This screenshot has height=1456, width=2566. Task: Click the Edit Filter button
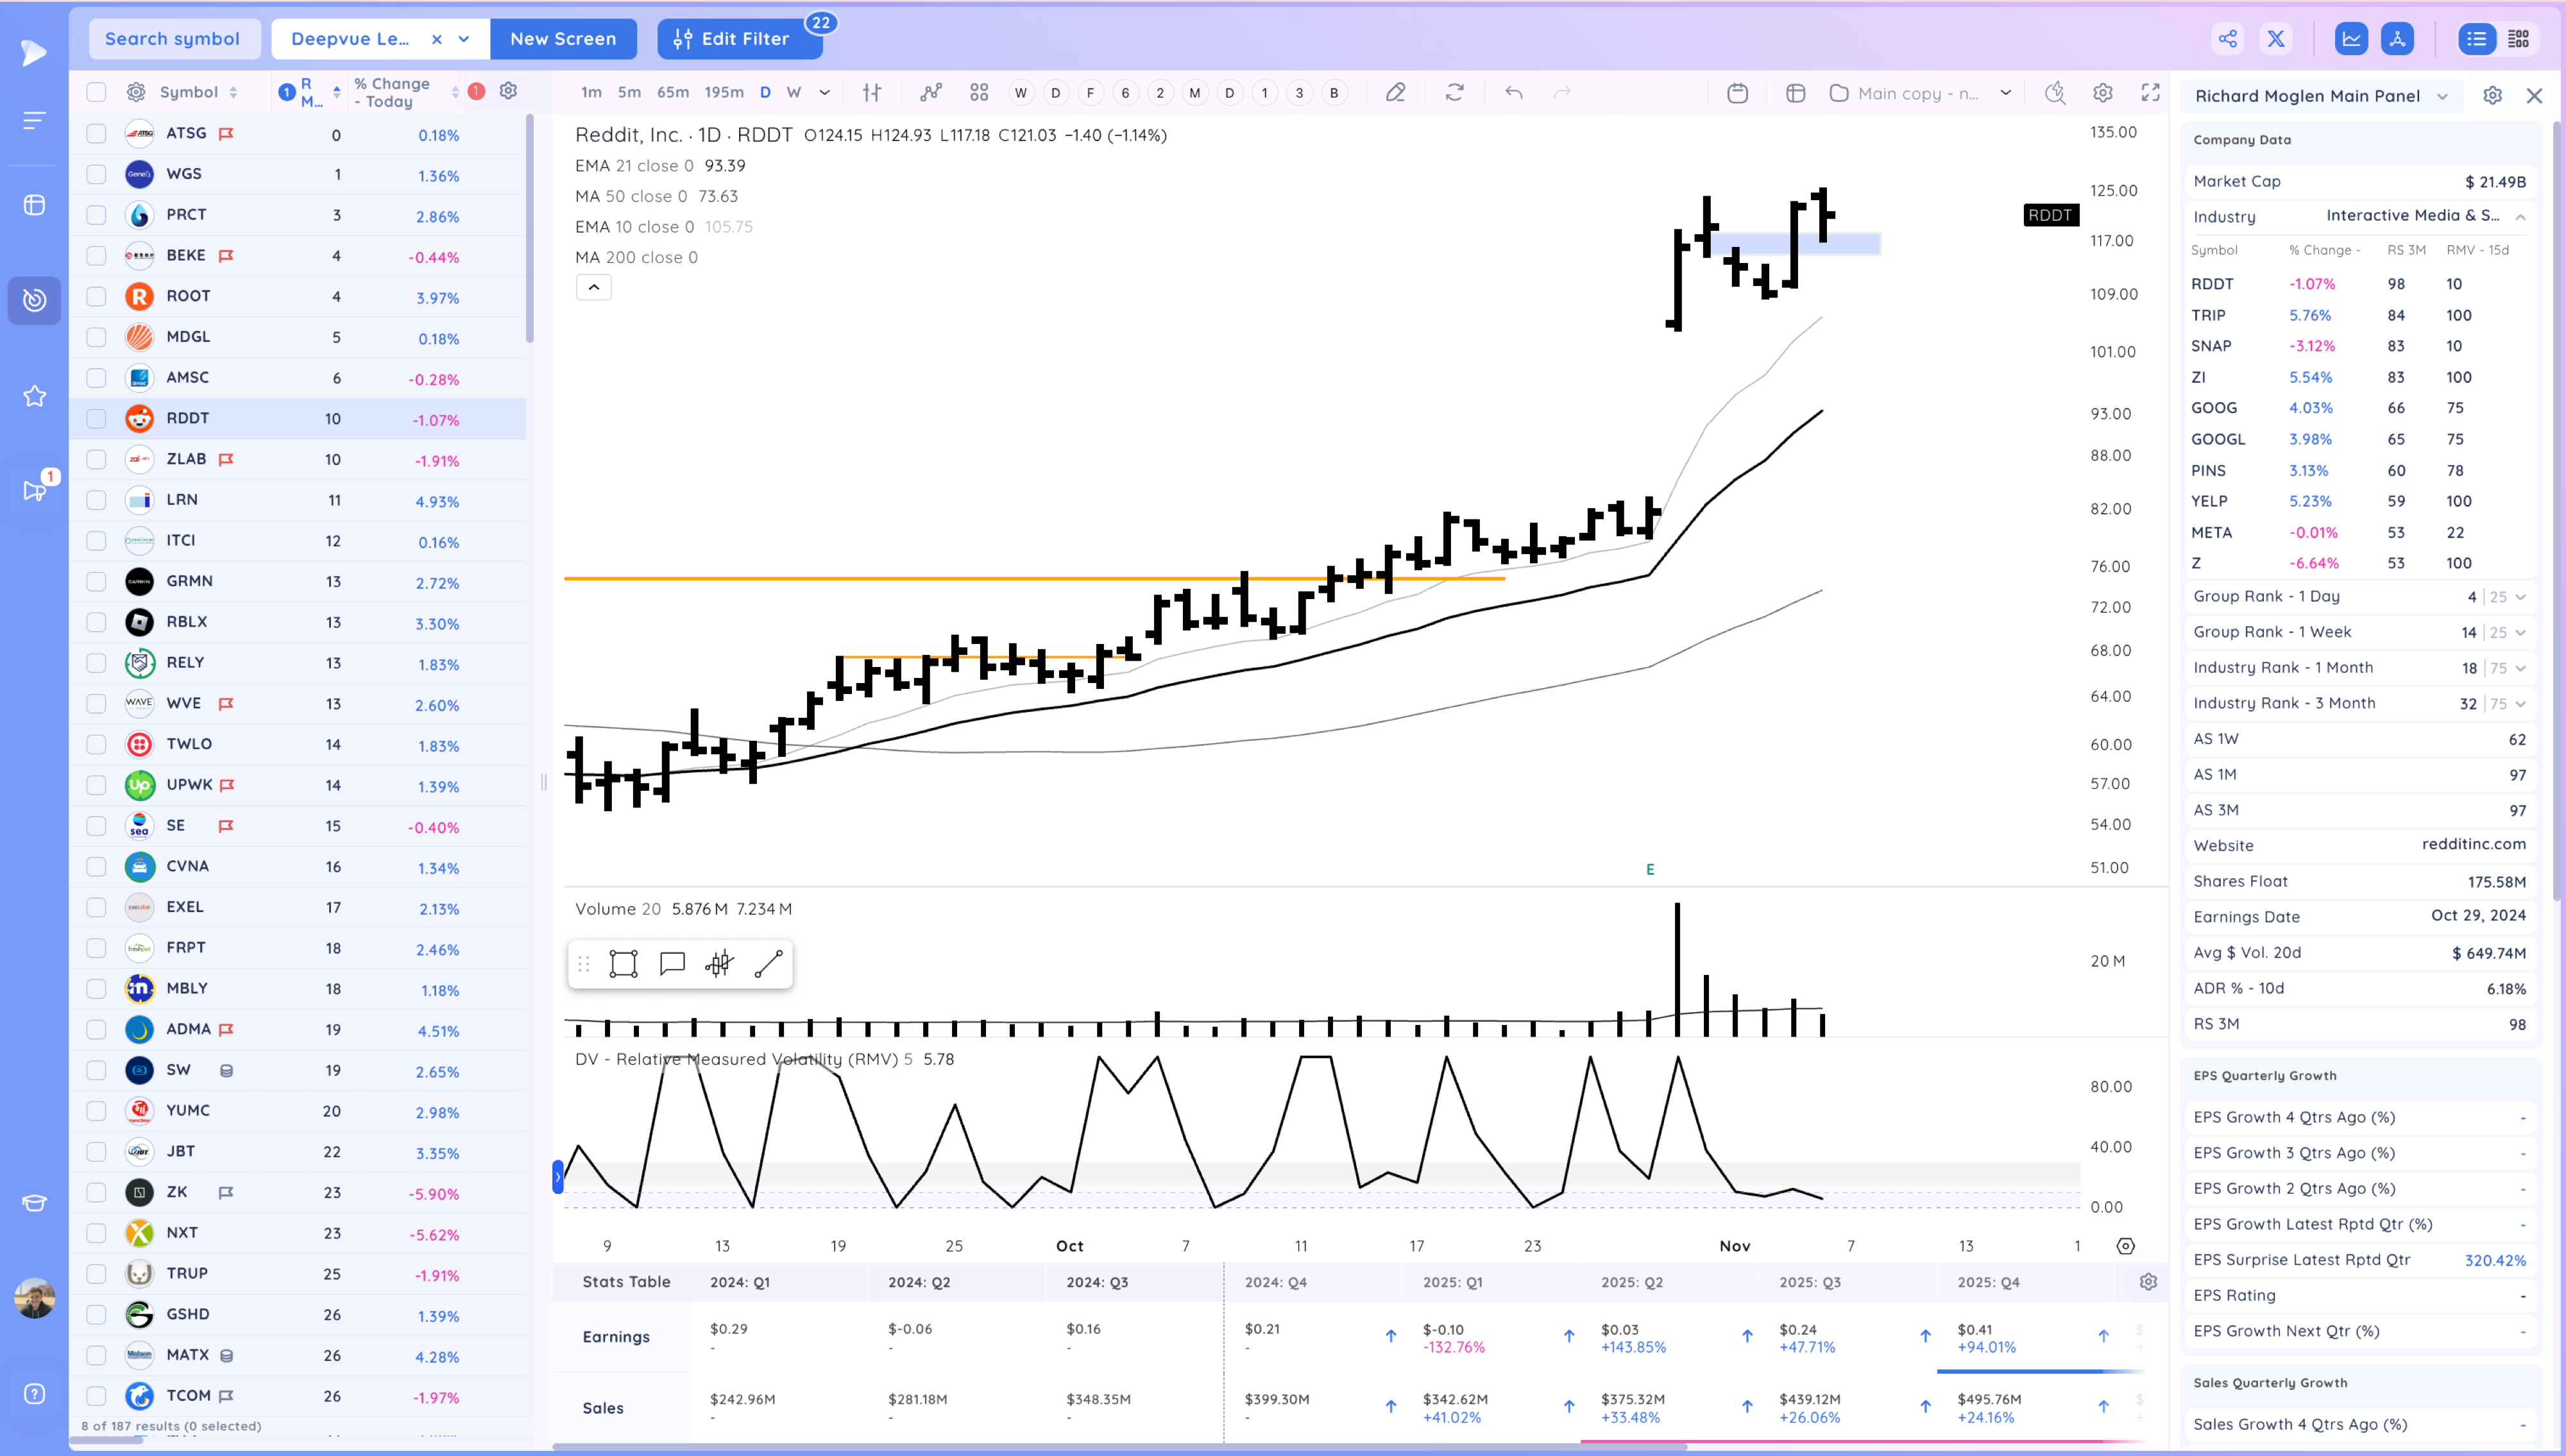pyautogui.click(x=739, y=39)
